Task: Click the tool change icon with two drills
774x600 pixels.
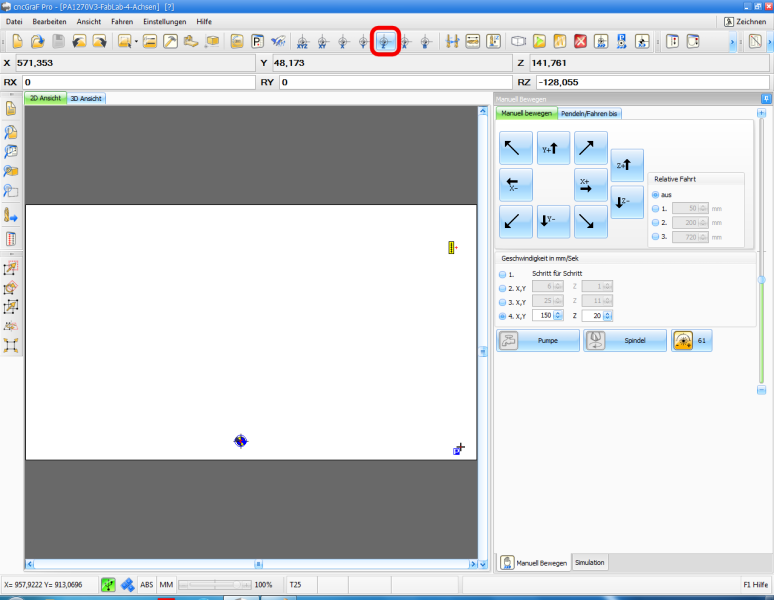Action: (x=452, y=41)
